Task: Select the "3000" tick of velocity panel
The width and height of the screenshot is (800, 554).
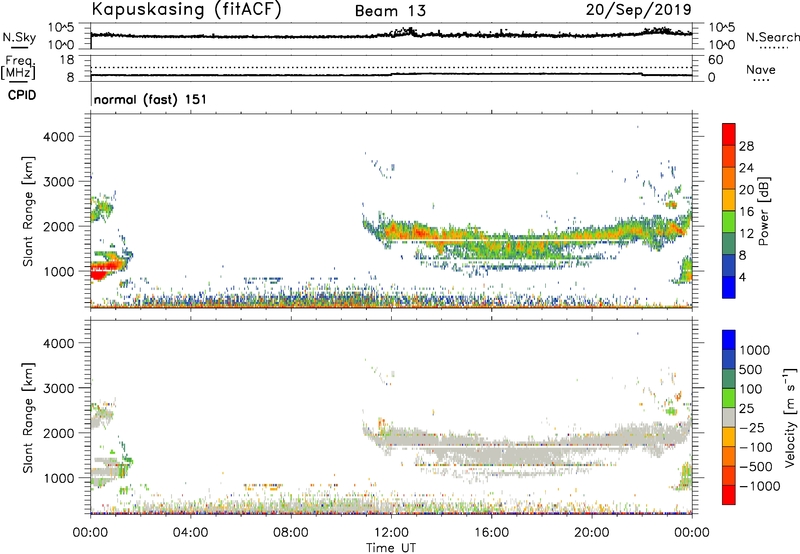Action: click(x=59, y=388)
